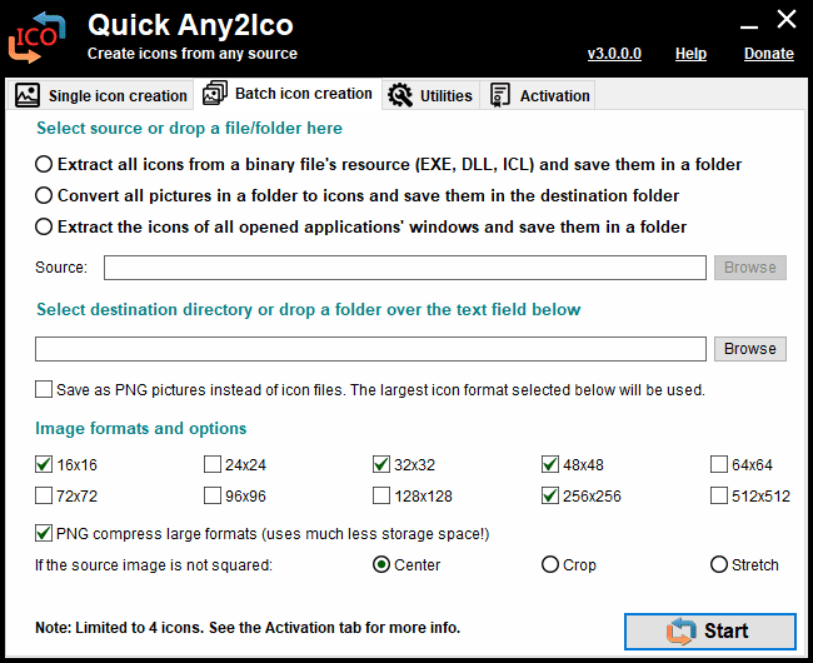Click the destination directory text field
The image size is (813, 663).
click(x=371, y=349)
